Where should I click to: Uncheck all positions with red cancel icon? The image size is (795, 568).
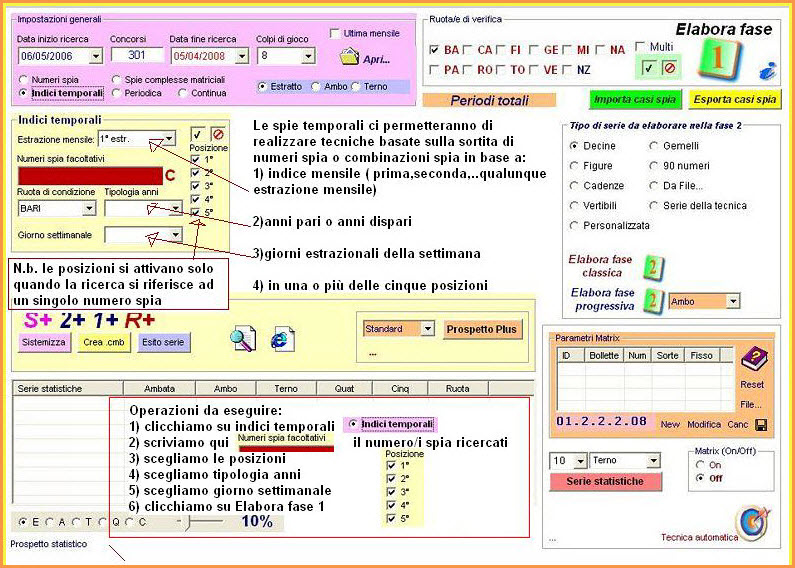coord(218,135)
